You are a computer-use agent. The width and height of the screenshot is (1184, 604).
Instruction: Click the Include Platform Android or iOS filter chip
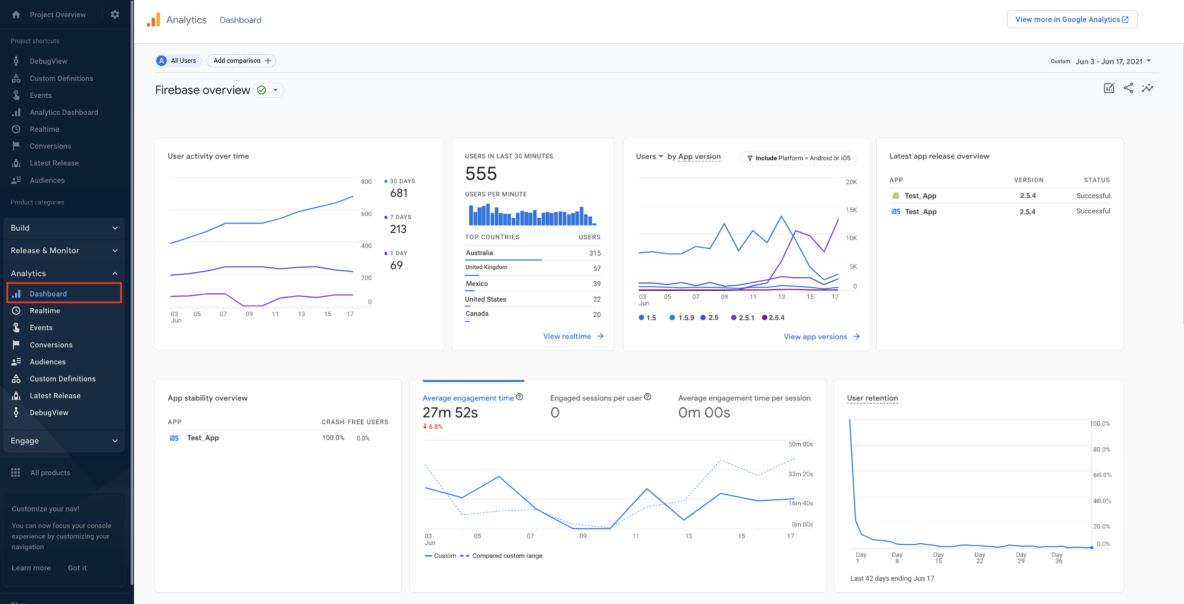tap(798, 157)
